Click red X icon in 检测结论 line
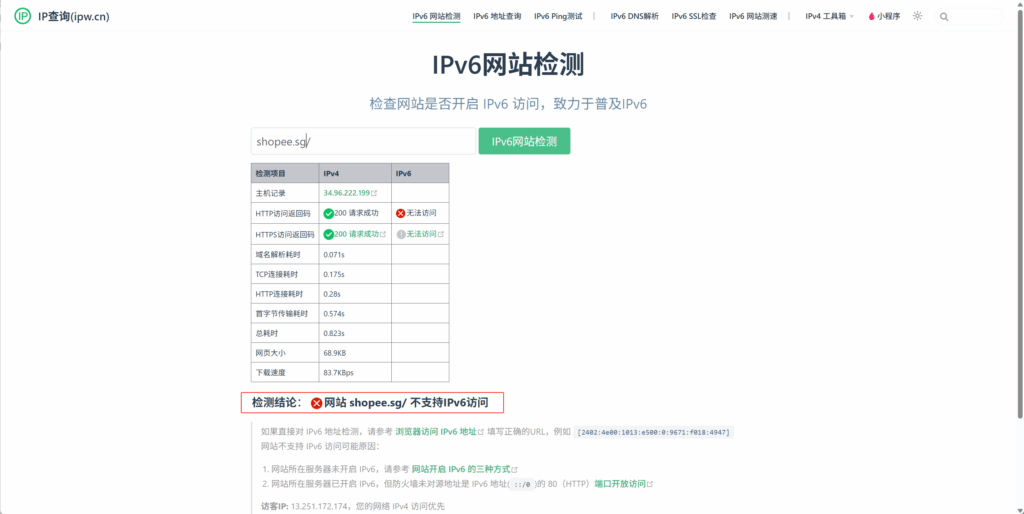Screen dimensions: 1024x514 (x=317, y=403)
